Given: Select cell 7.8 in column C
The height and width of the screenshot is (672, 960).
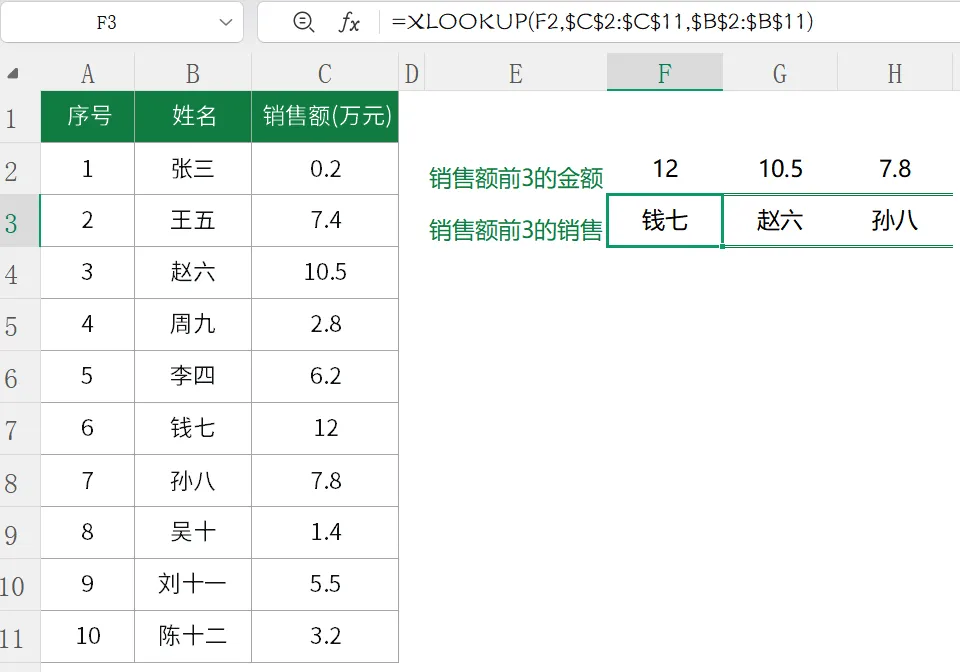Looking at the screenshot, I should [x=325, y=480].
